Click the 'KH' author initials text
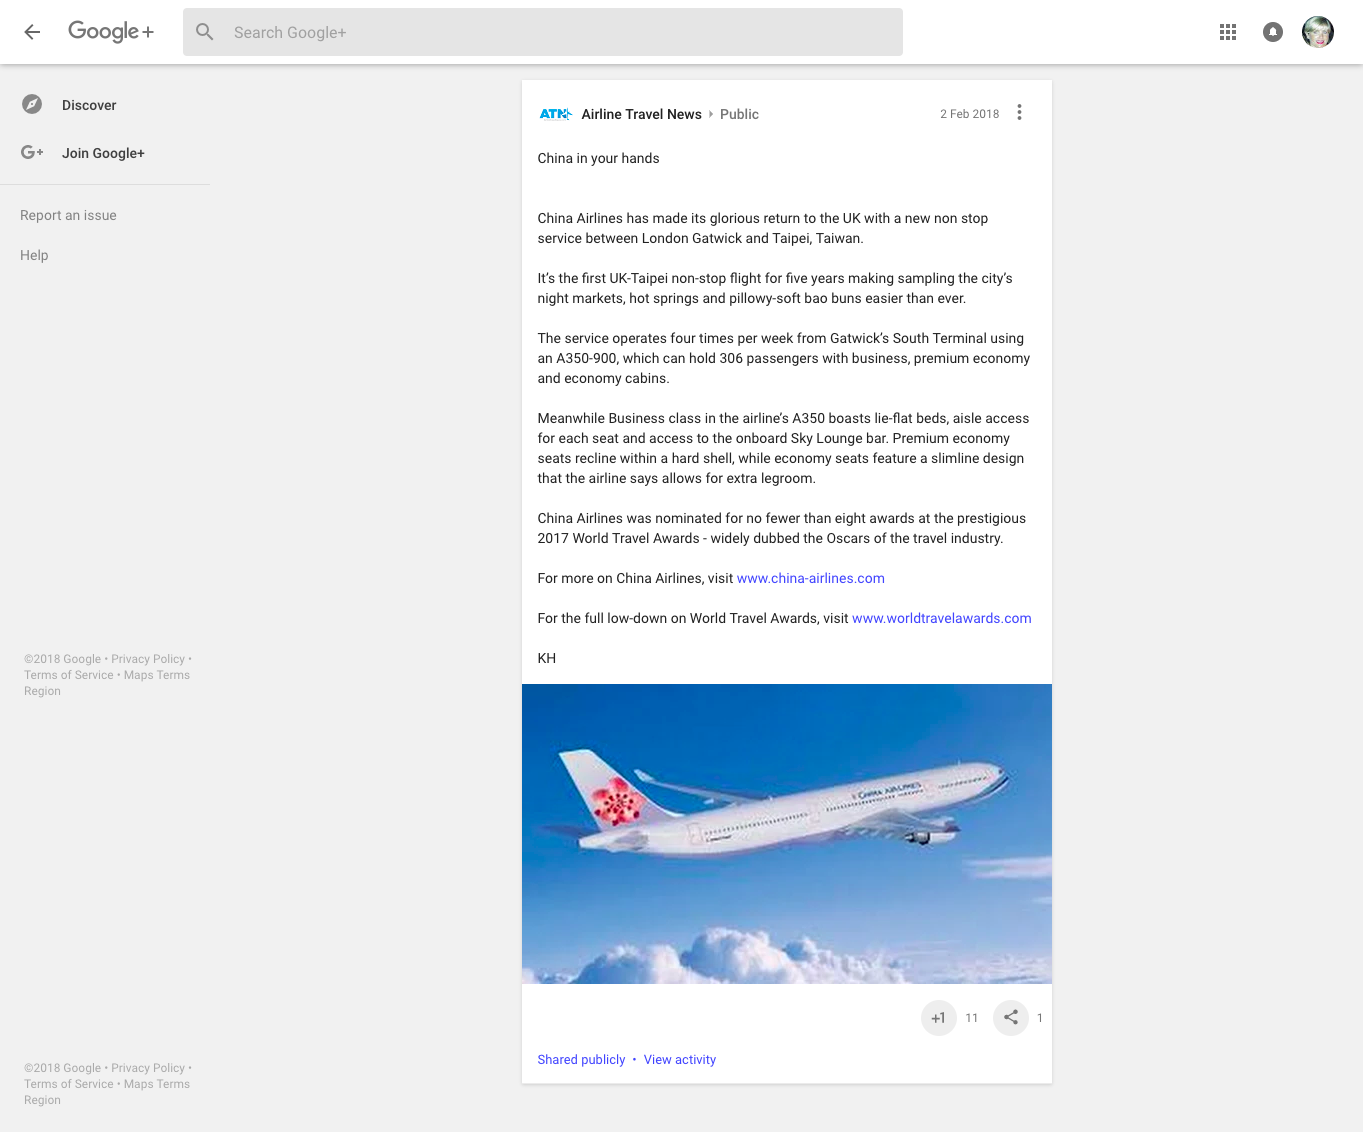 (x=547, y=658)
